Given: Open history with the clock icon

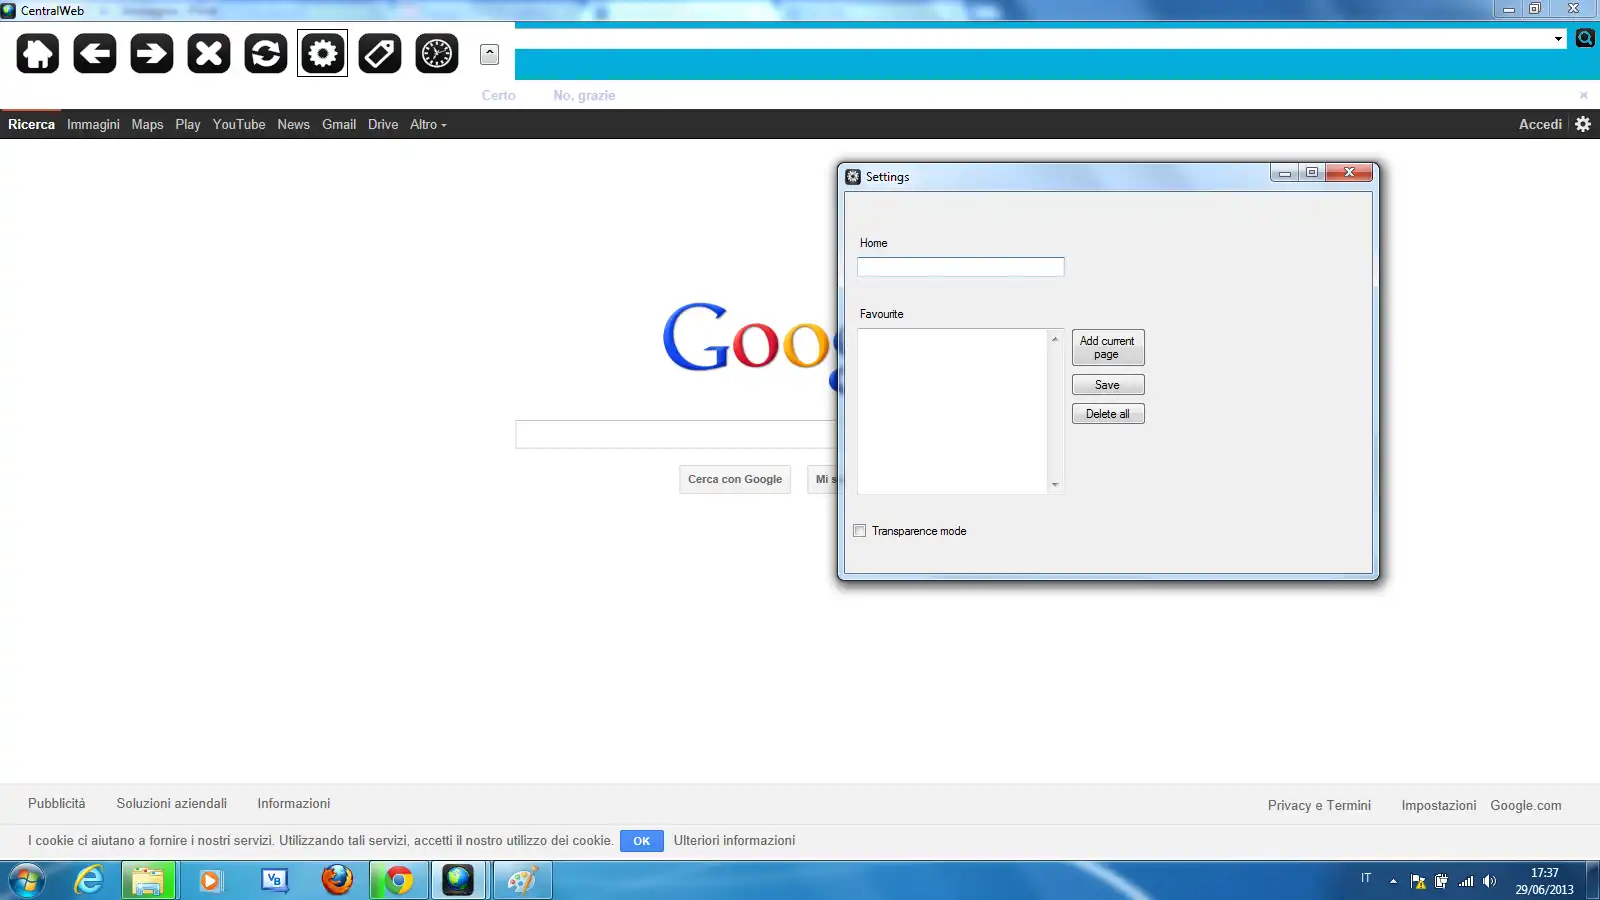Looking at the screenshot, I should pos(437,53).
